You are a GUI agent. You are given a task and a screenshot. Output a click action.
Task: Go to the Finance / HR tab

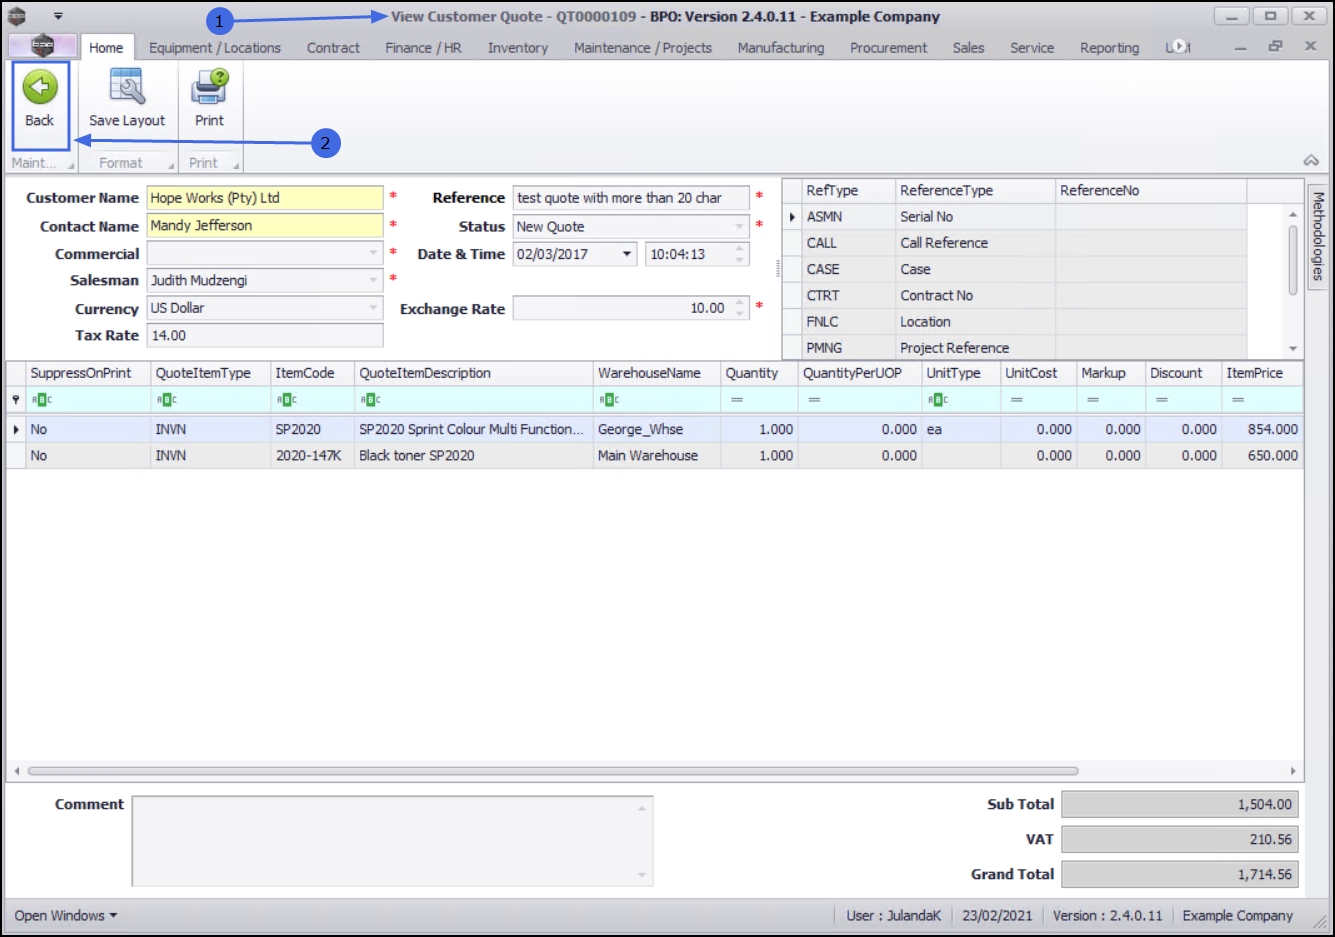point(423,47)
